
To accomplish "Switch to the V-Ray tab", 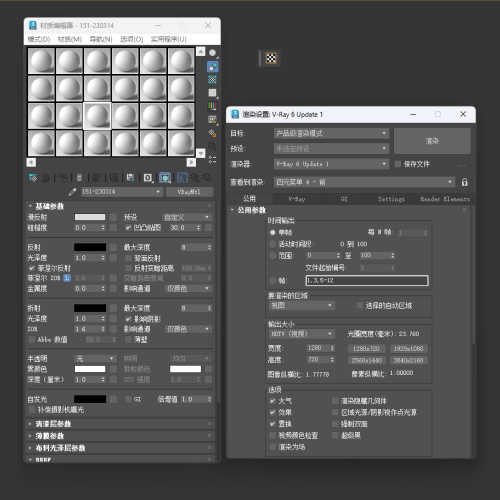I will point(297,199).
